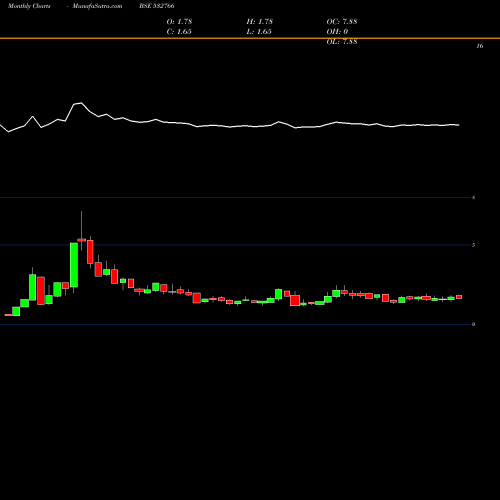
Task: Click the low value 'L: 1.65'
Action: [259, 31]
